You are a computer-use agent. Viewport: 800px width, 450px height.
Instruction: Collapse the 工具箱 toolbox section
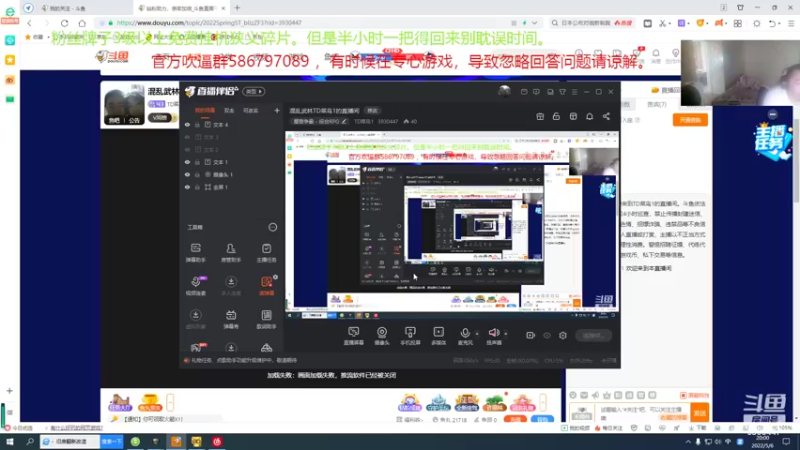point(272,227)
